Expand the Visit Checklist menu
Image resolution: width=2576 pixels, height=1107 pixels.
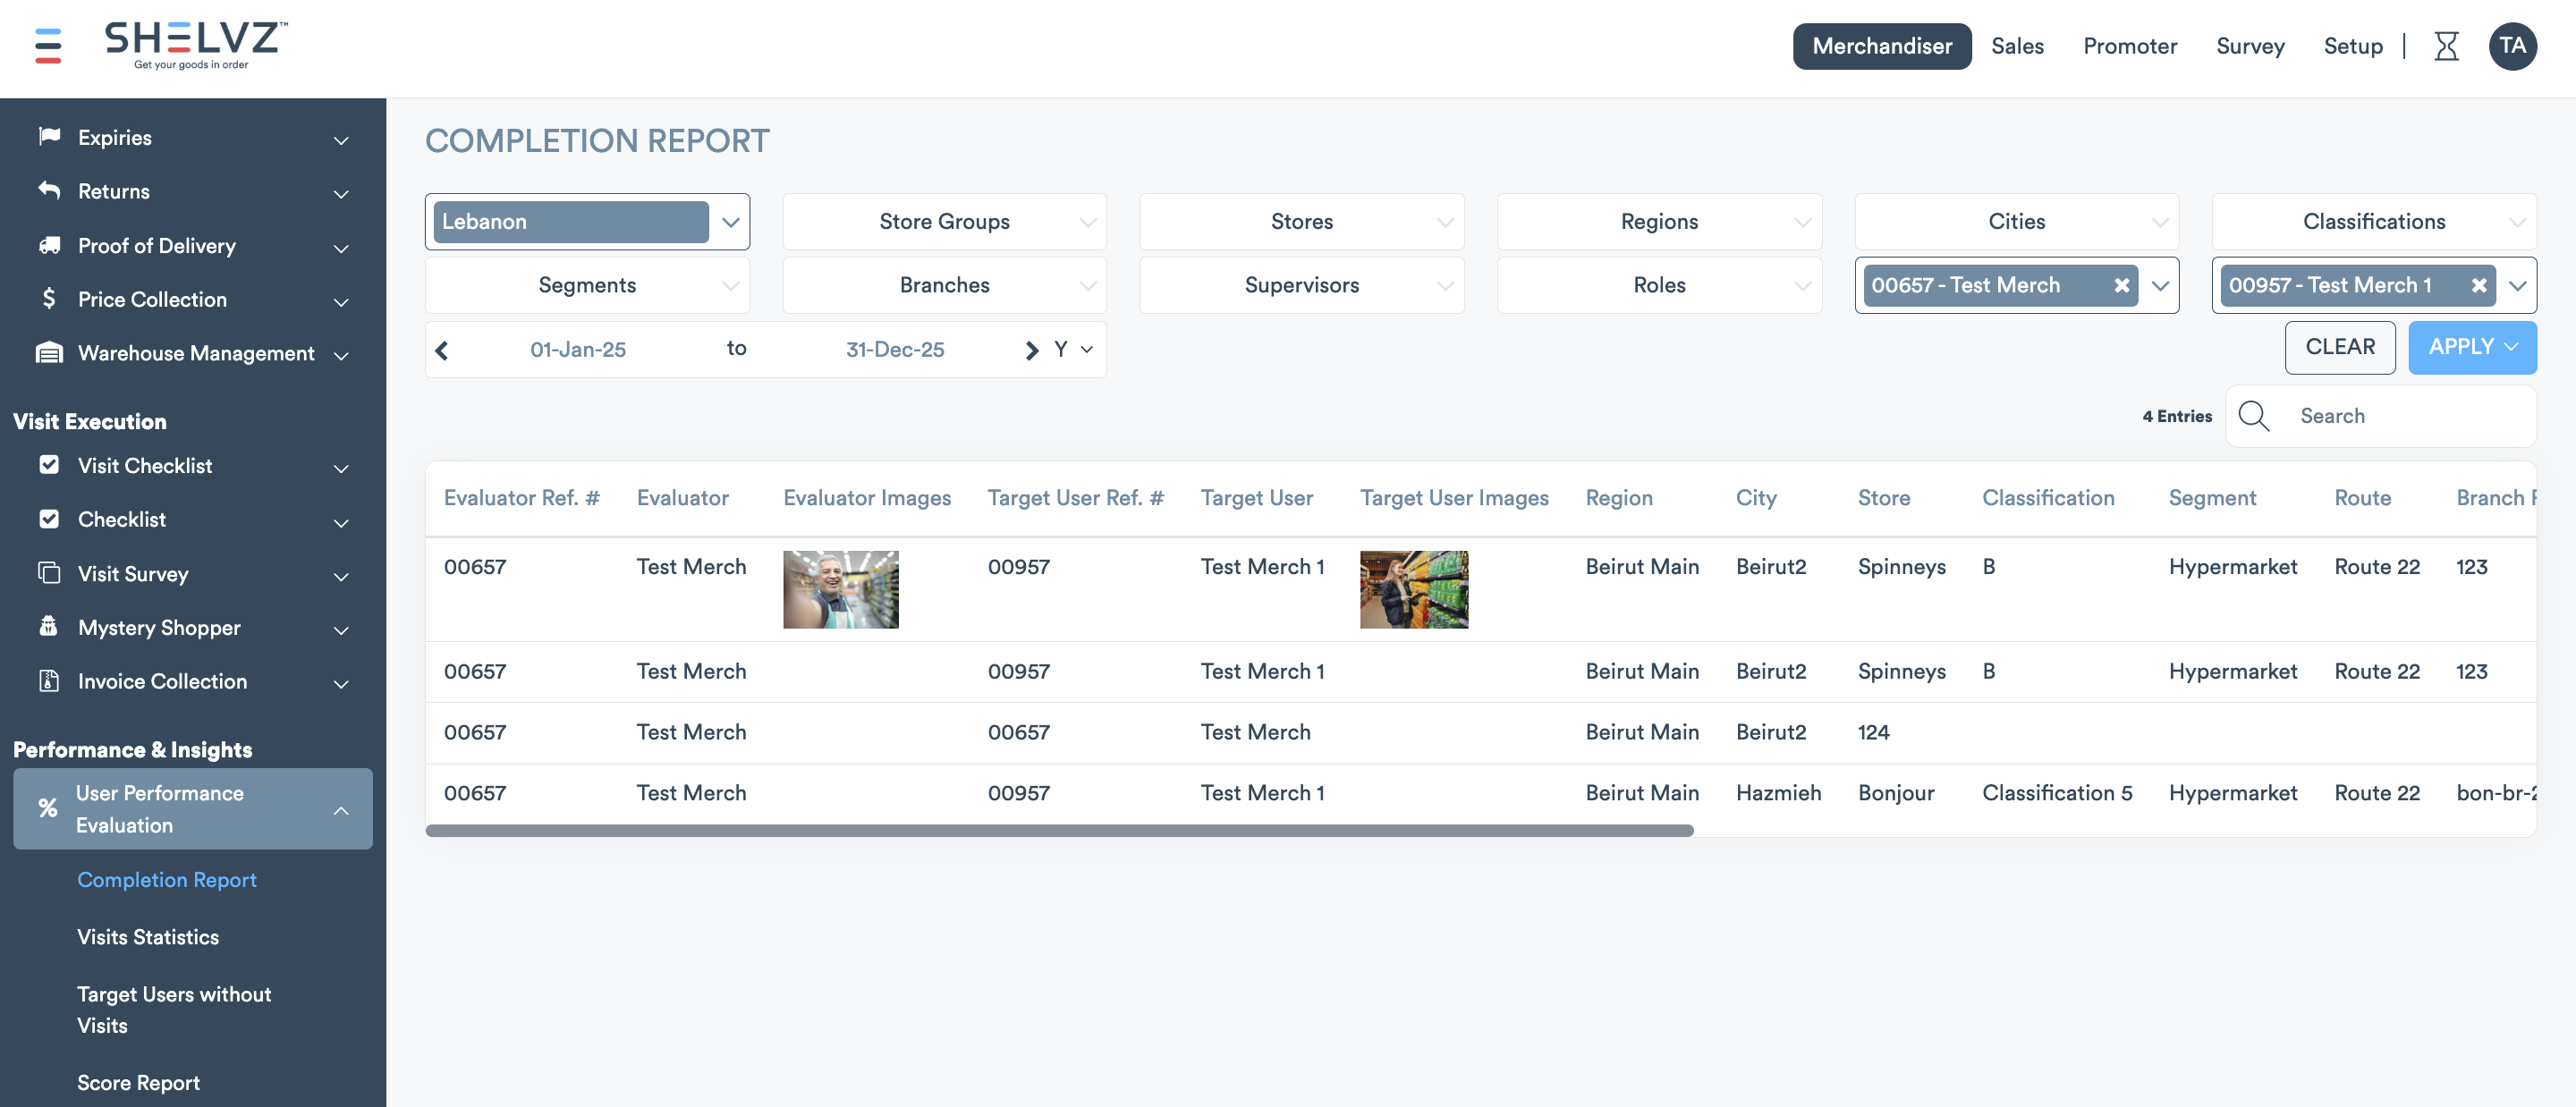[145, 466]
